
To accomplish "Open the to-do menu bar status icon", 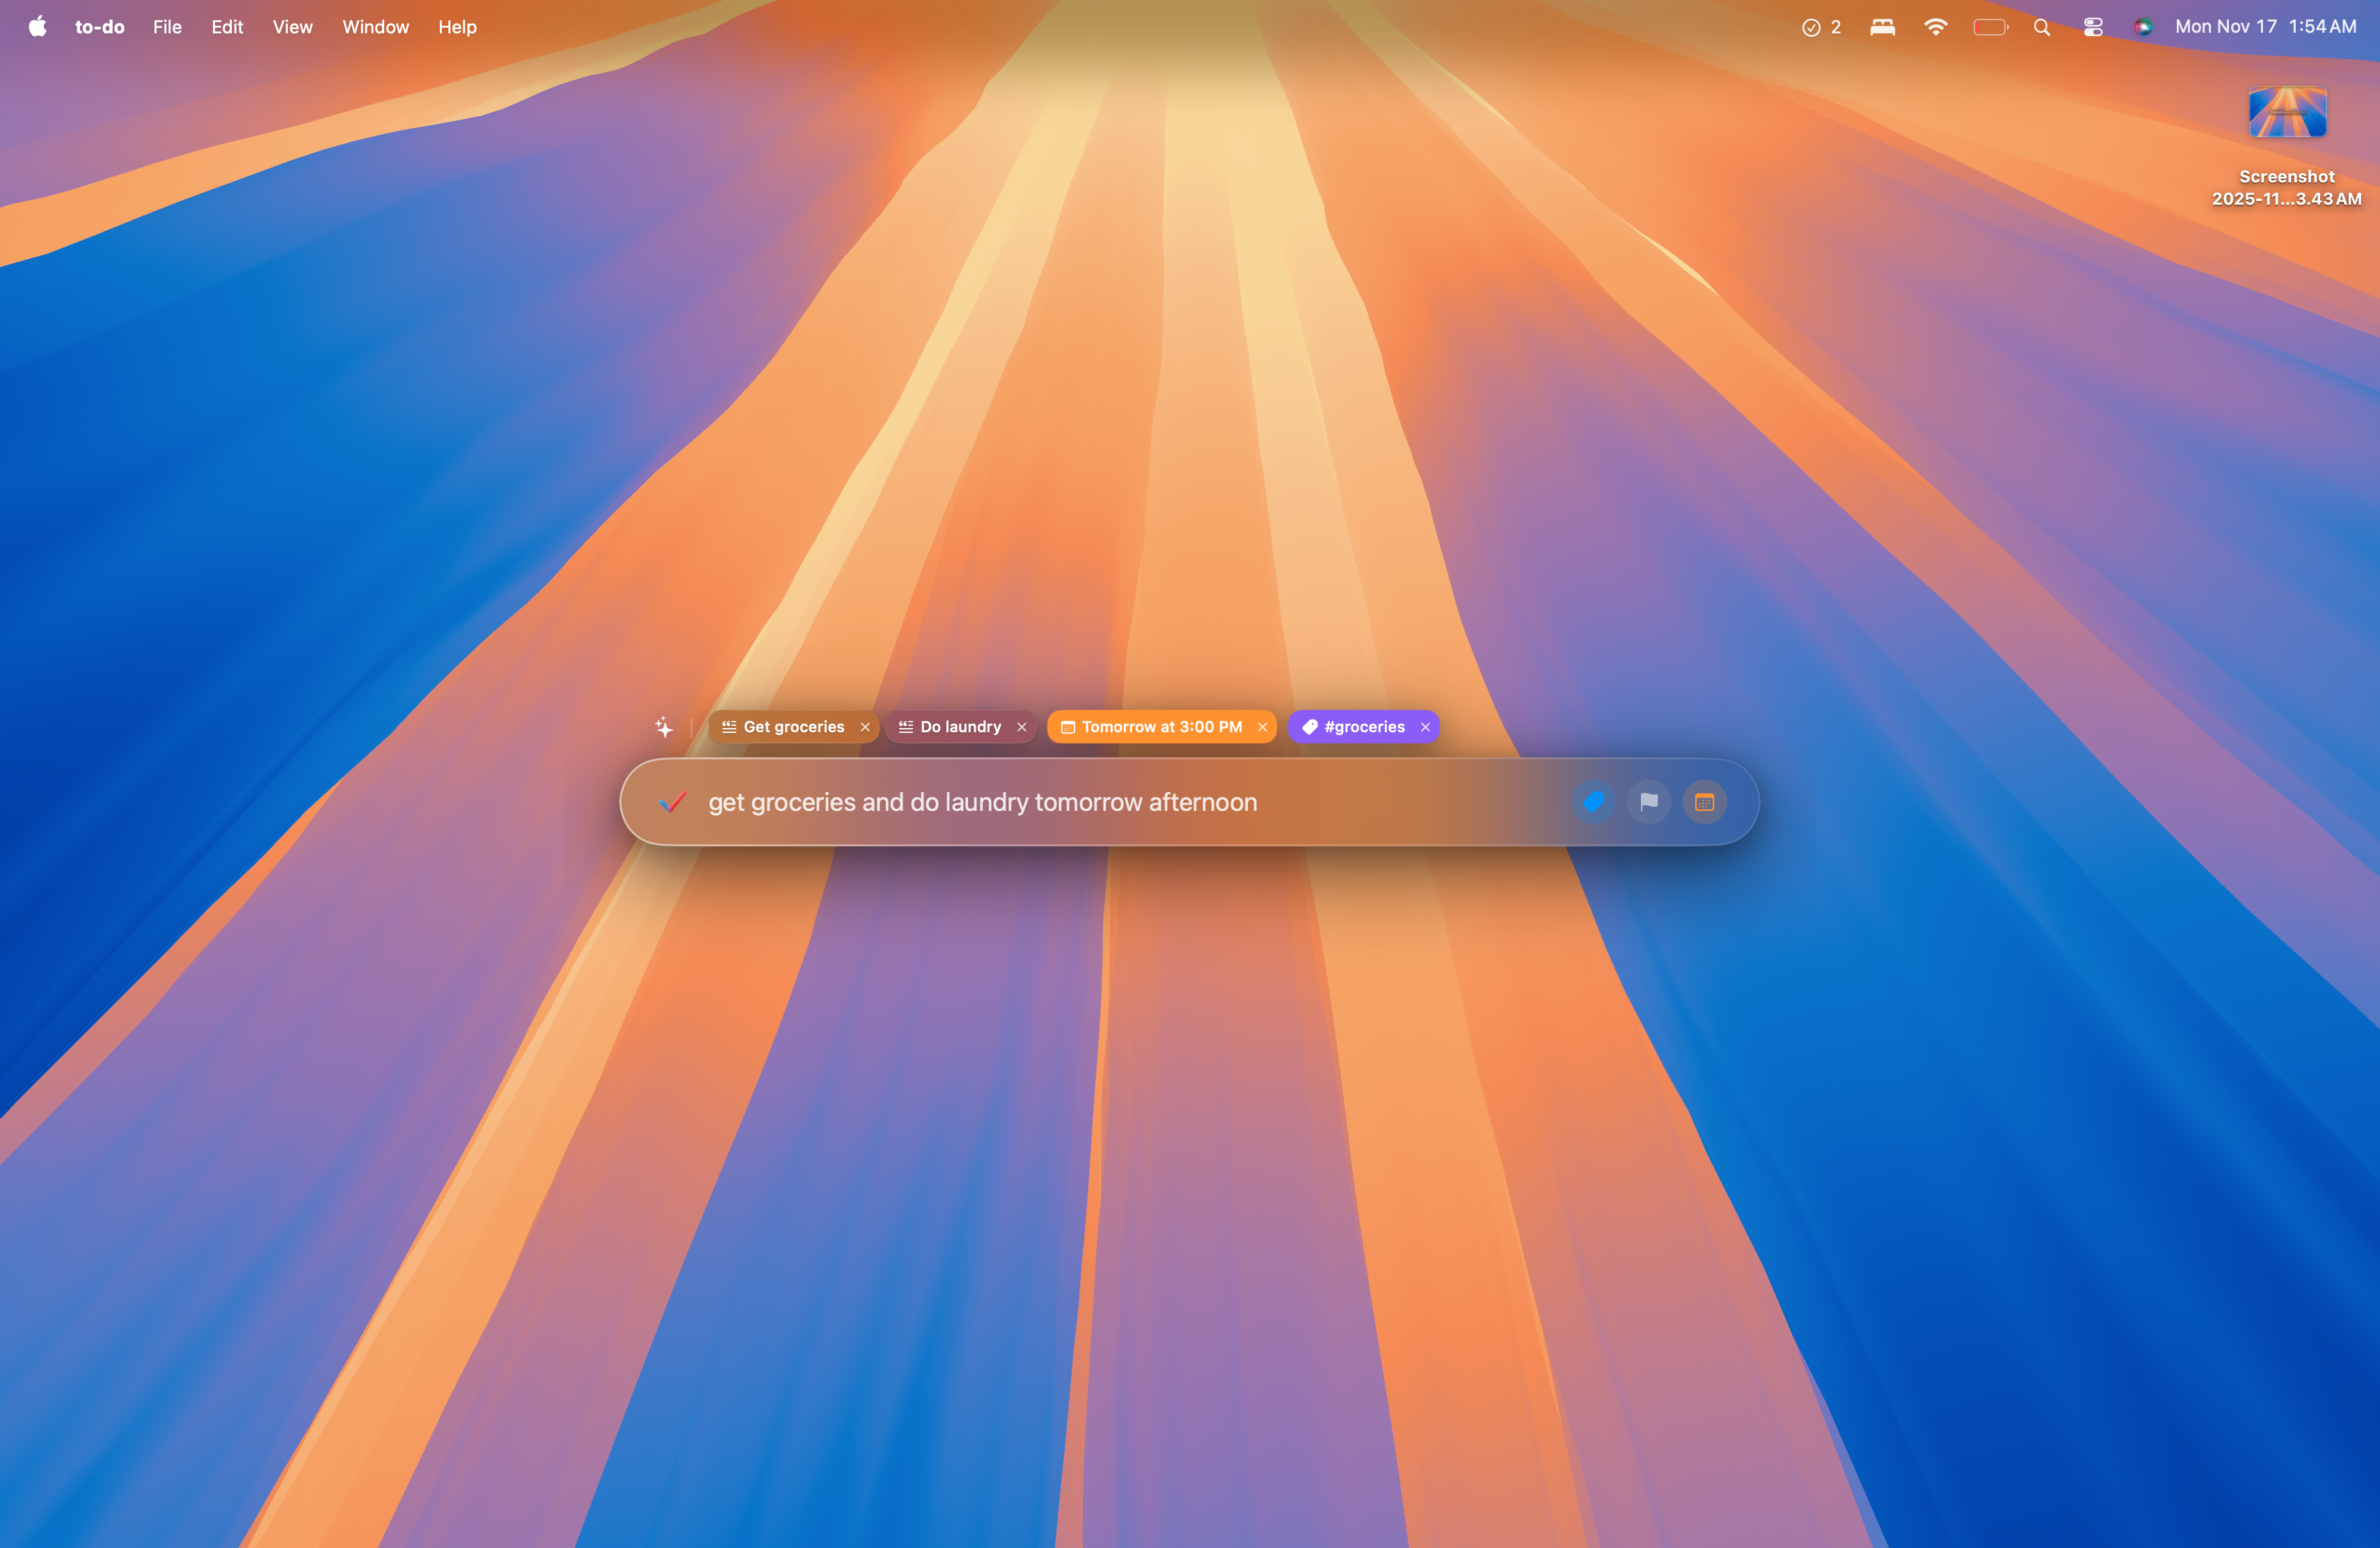I will click(x=1820, y=27).
